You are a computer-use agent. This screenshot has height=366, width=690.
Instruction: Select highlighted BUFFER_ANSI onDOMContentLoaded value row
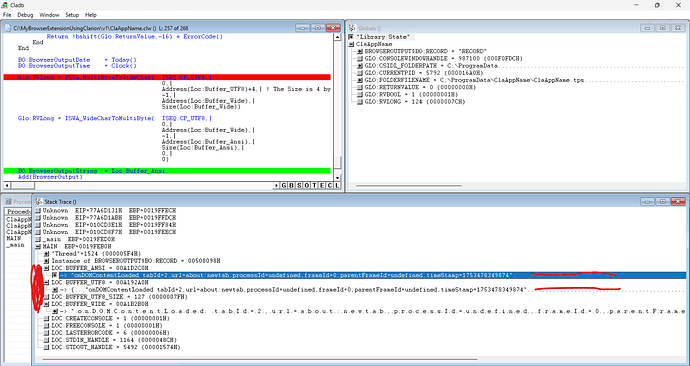[x=372, y=275]
